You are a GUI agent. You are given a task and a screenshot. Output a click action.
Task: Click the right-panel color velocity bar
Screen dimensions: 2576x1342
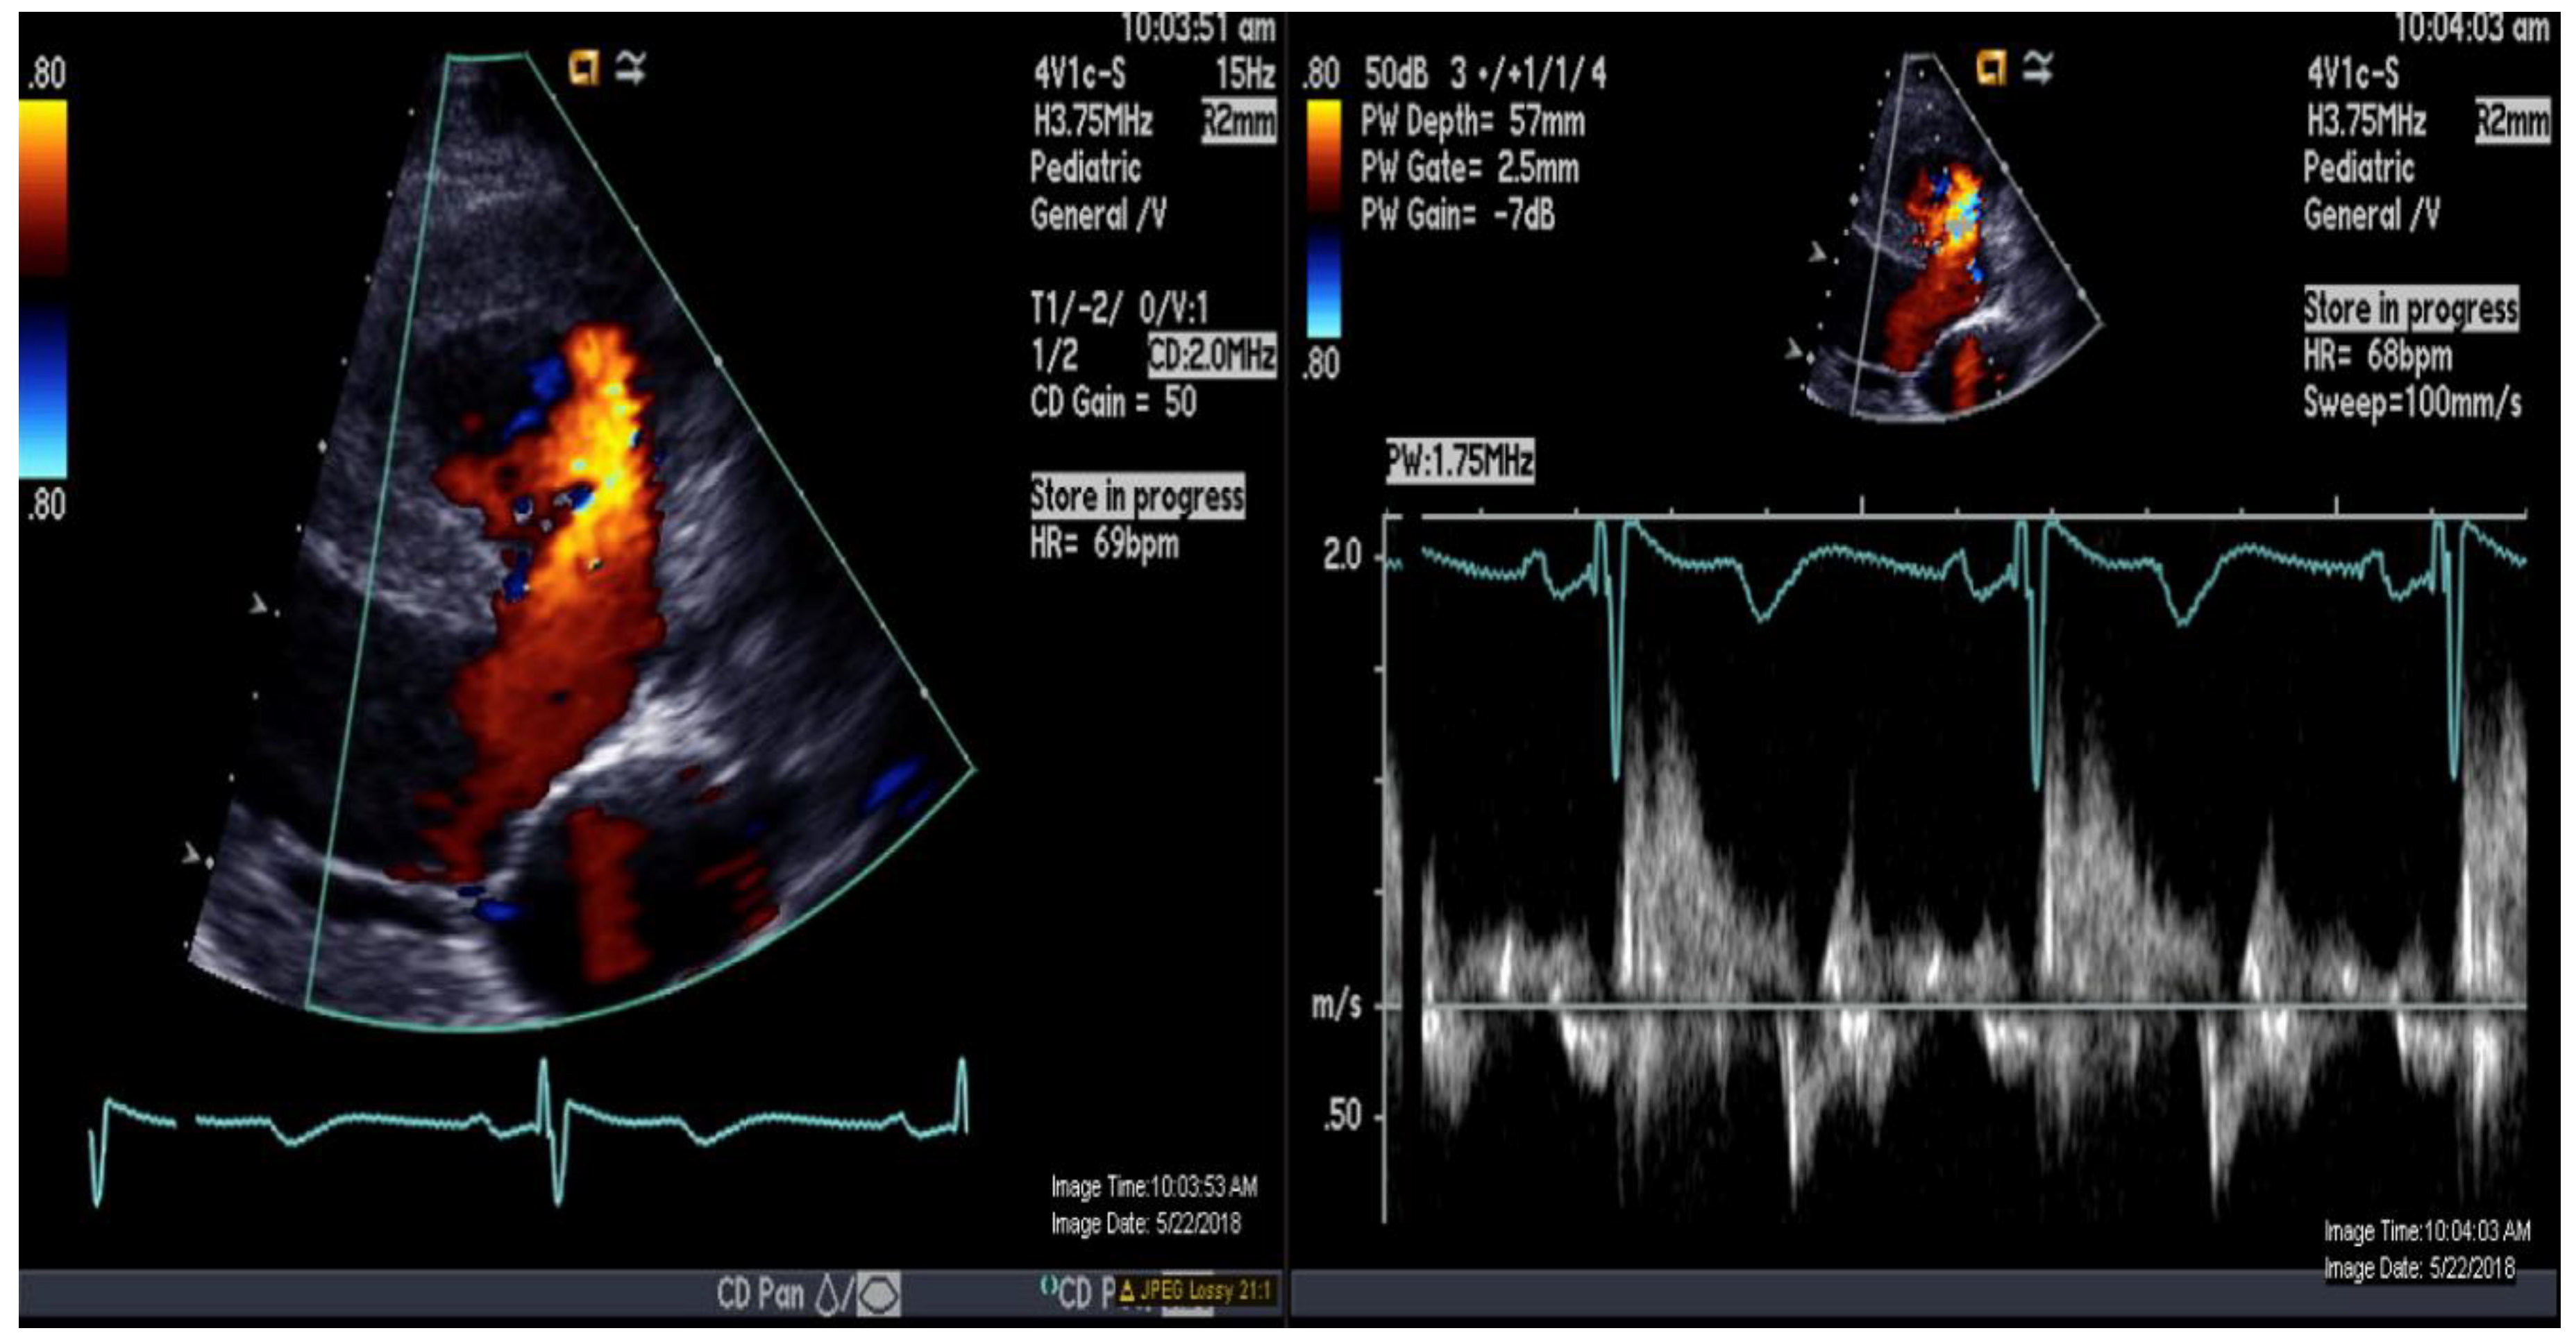tap(1324, 220)
